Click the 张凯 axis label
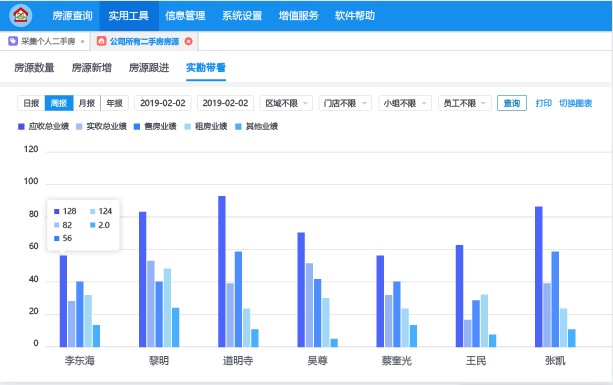 [x=555, y=360]
